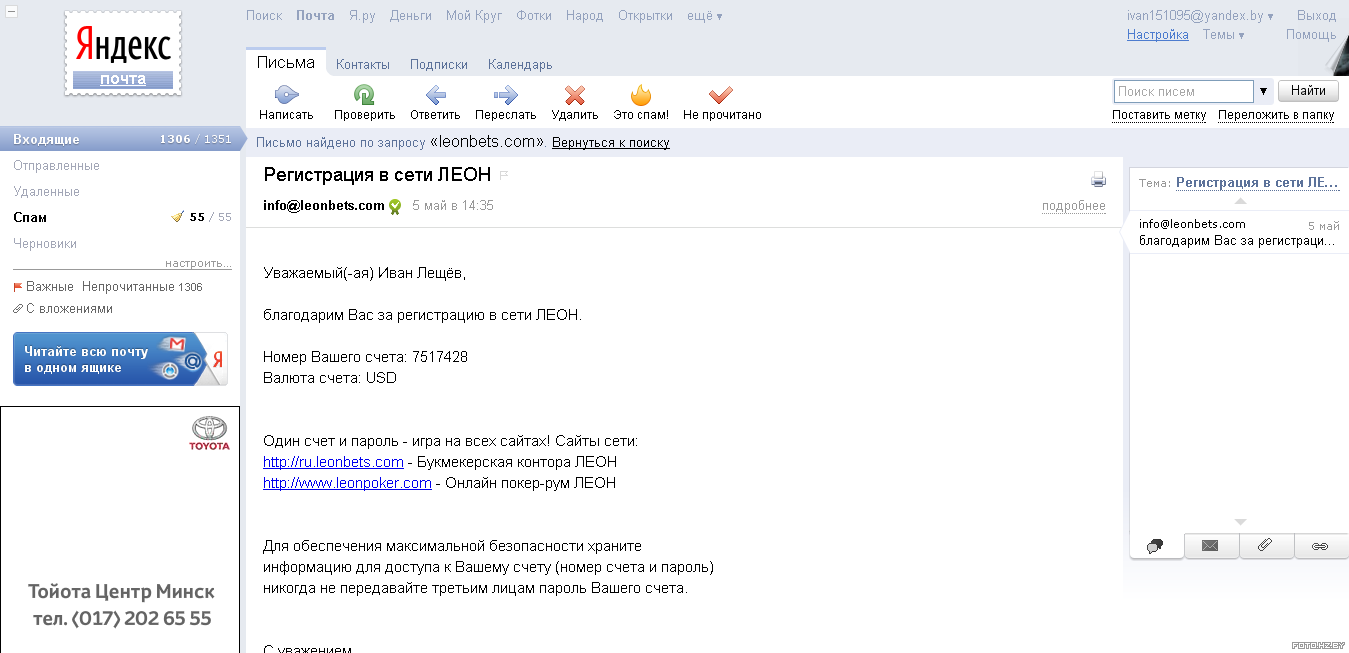Show letters envelope tab in thread panel
This screenshot has height=653, width=1349.
click(1211, 546)
